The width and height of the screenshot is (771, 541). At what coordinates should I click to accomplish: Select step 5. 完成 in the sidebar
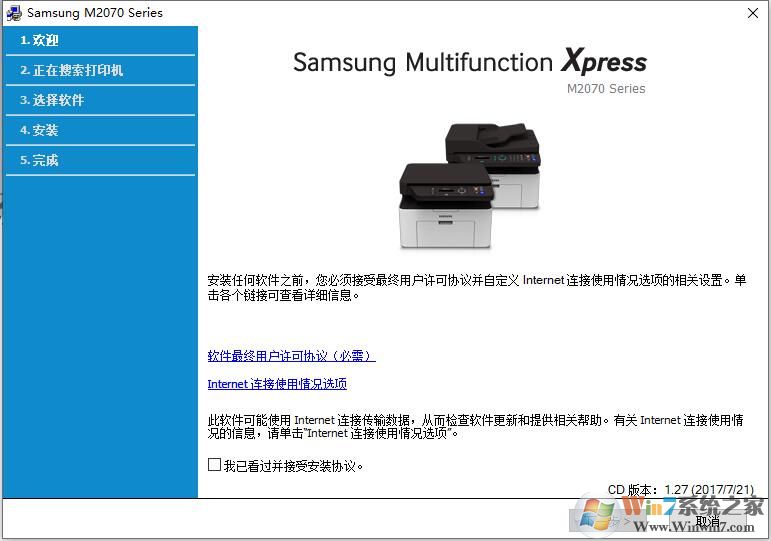coord(100,160)
